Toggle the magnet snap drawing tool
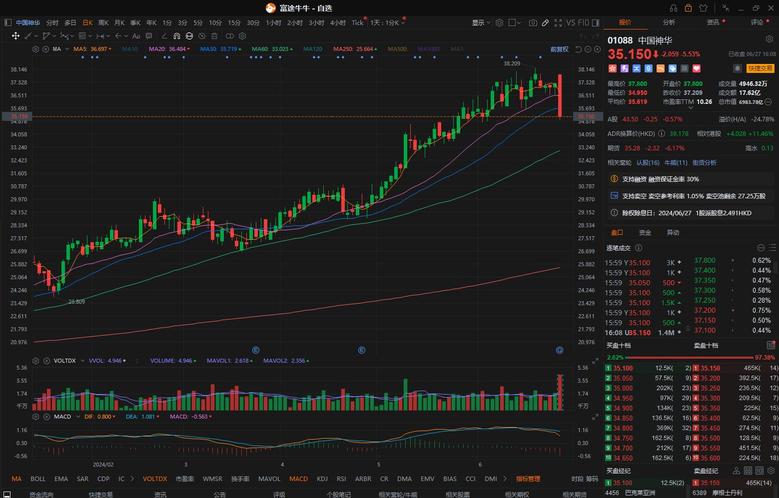 [177, 36]
